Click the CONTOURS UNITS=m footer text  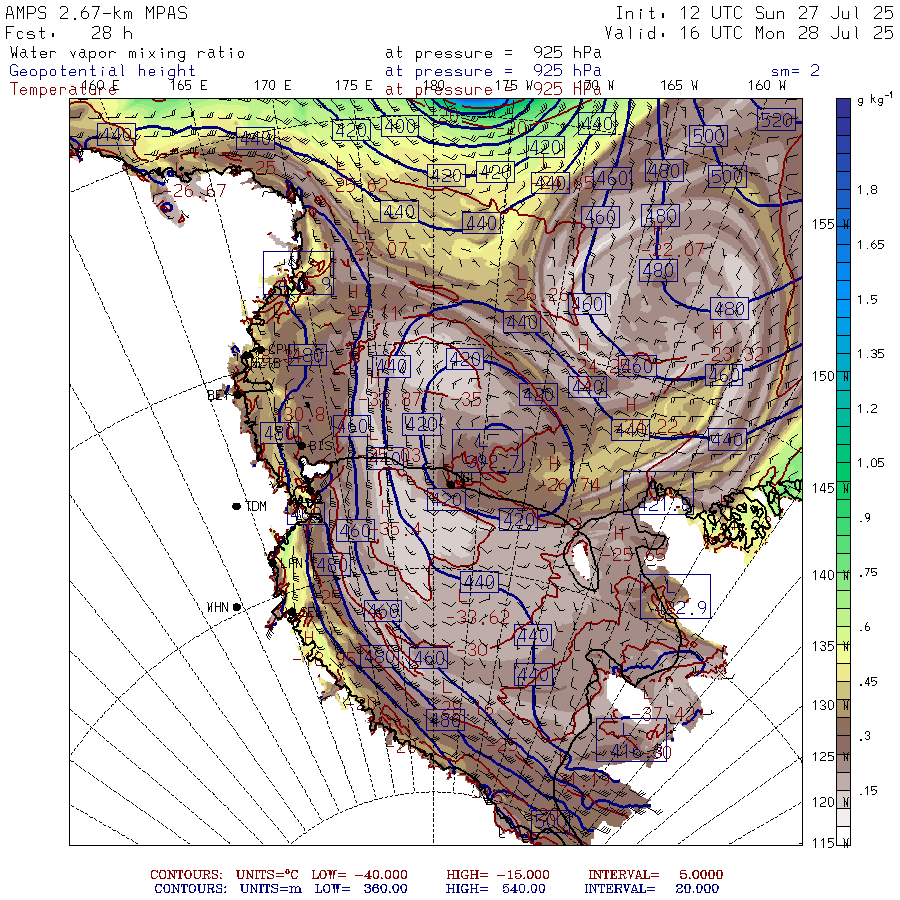[x=228, y=889]
